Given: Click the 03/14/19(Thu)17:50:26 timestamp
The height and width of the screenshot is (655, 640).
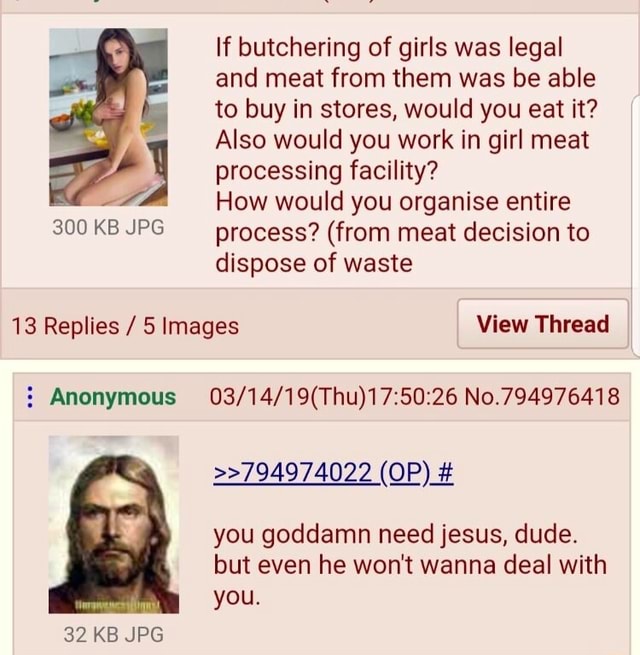Looking at the screenshot, I should tap(333, 396).
